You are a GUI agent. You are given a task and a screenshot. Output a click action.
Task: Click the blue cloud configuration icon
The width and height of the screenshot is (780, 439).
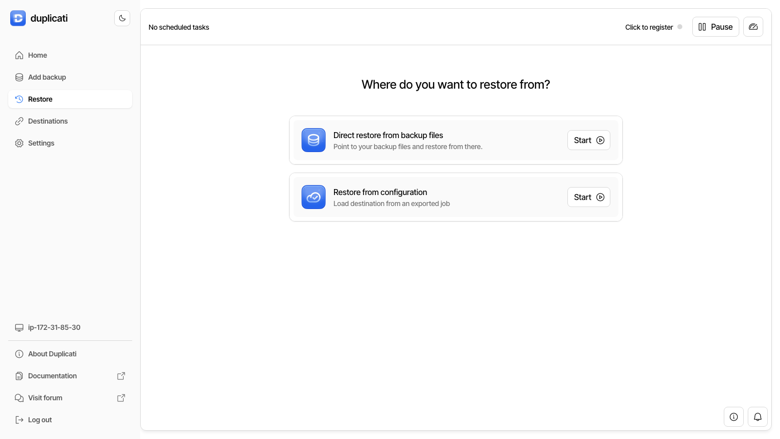313,197
